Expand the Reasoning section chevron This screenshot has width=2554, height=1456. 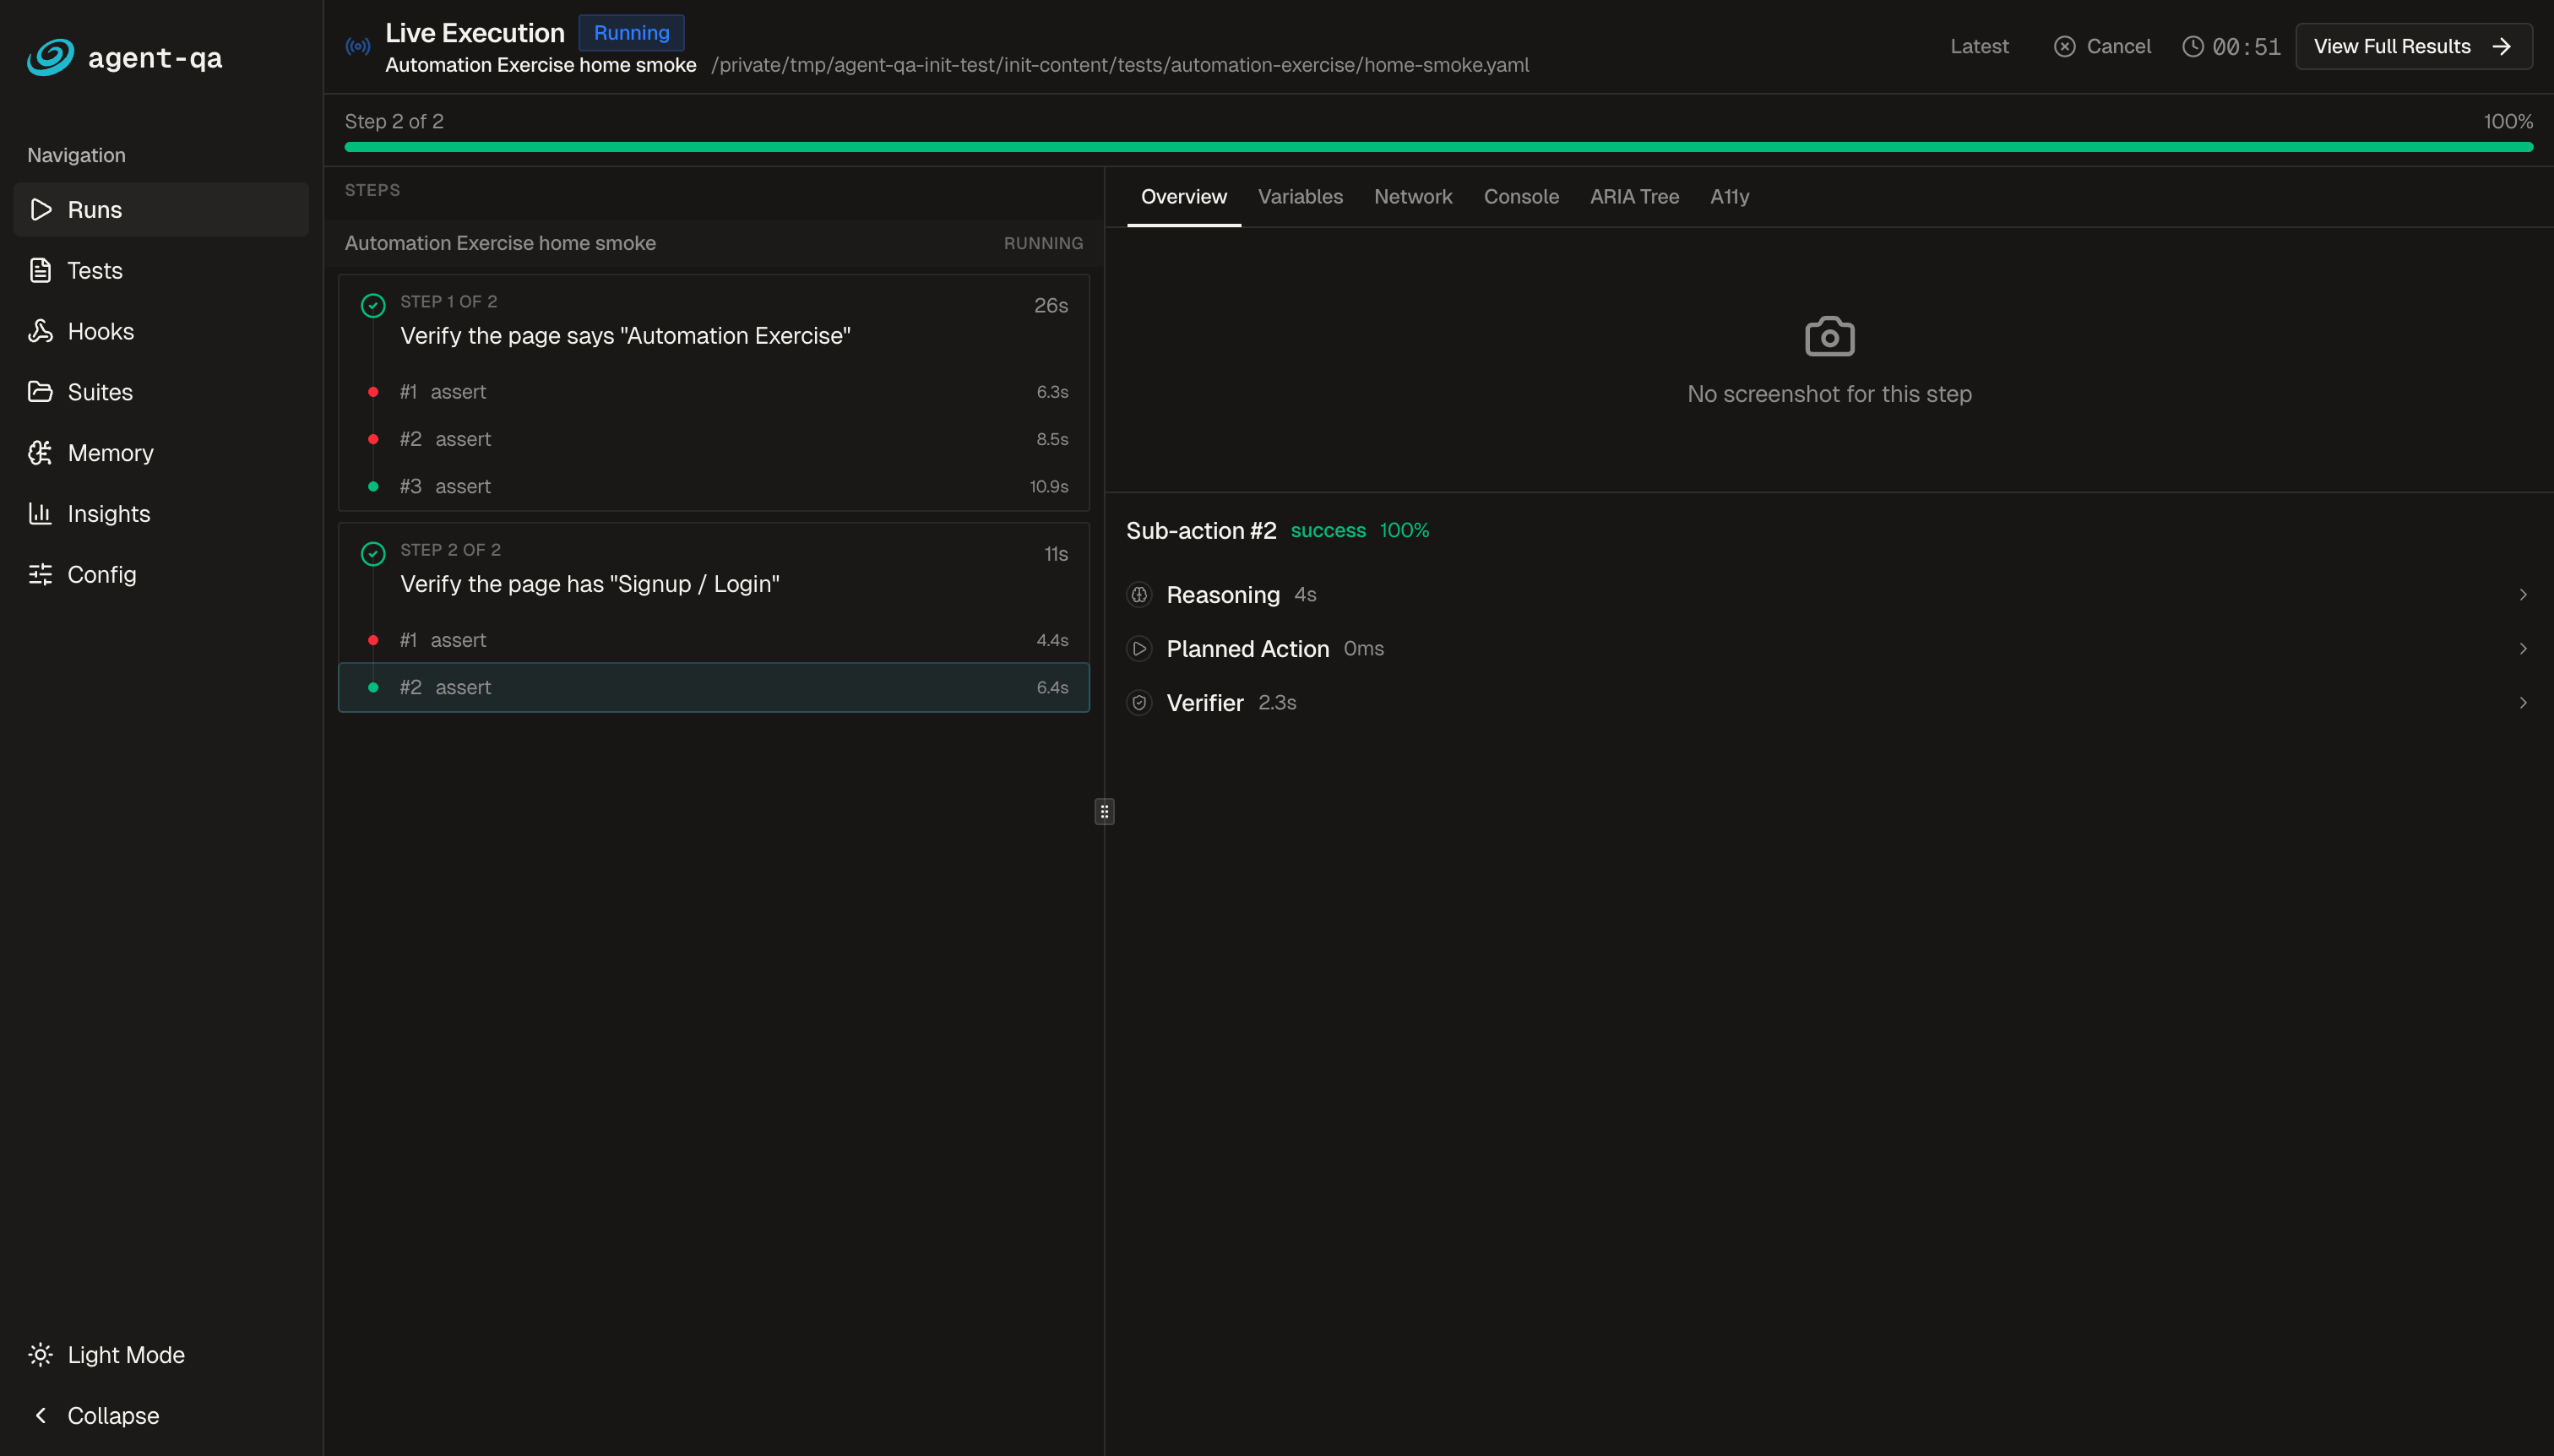2523,595
